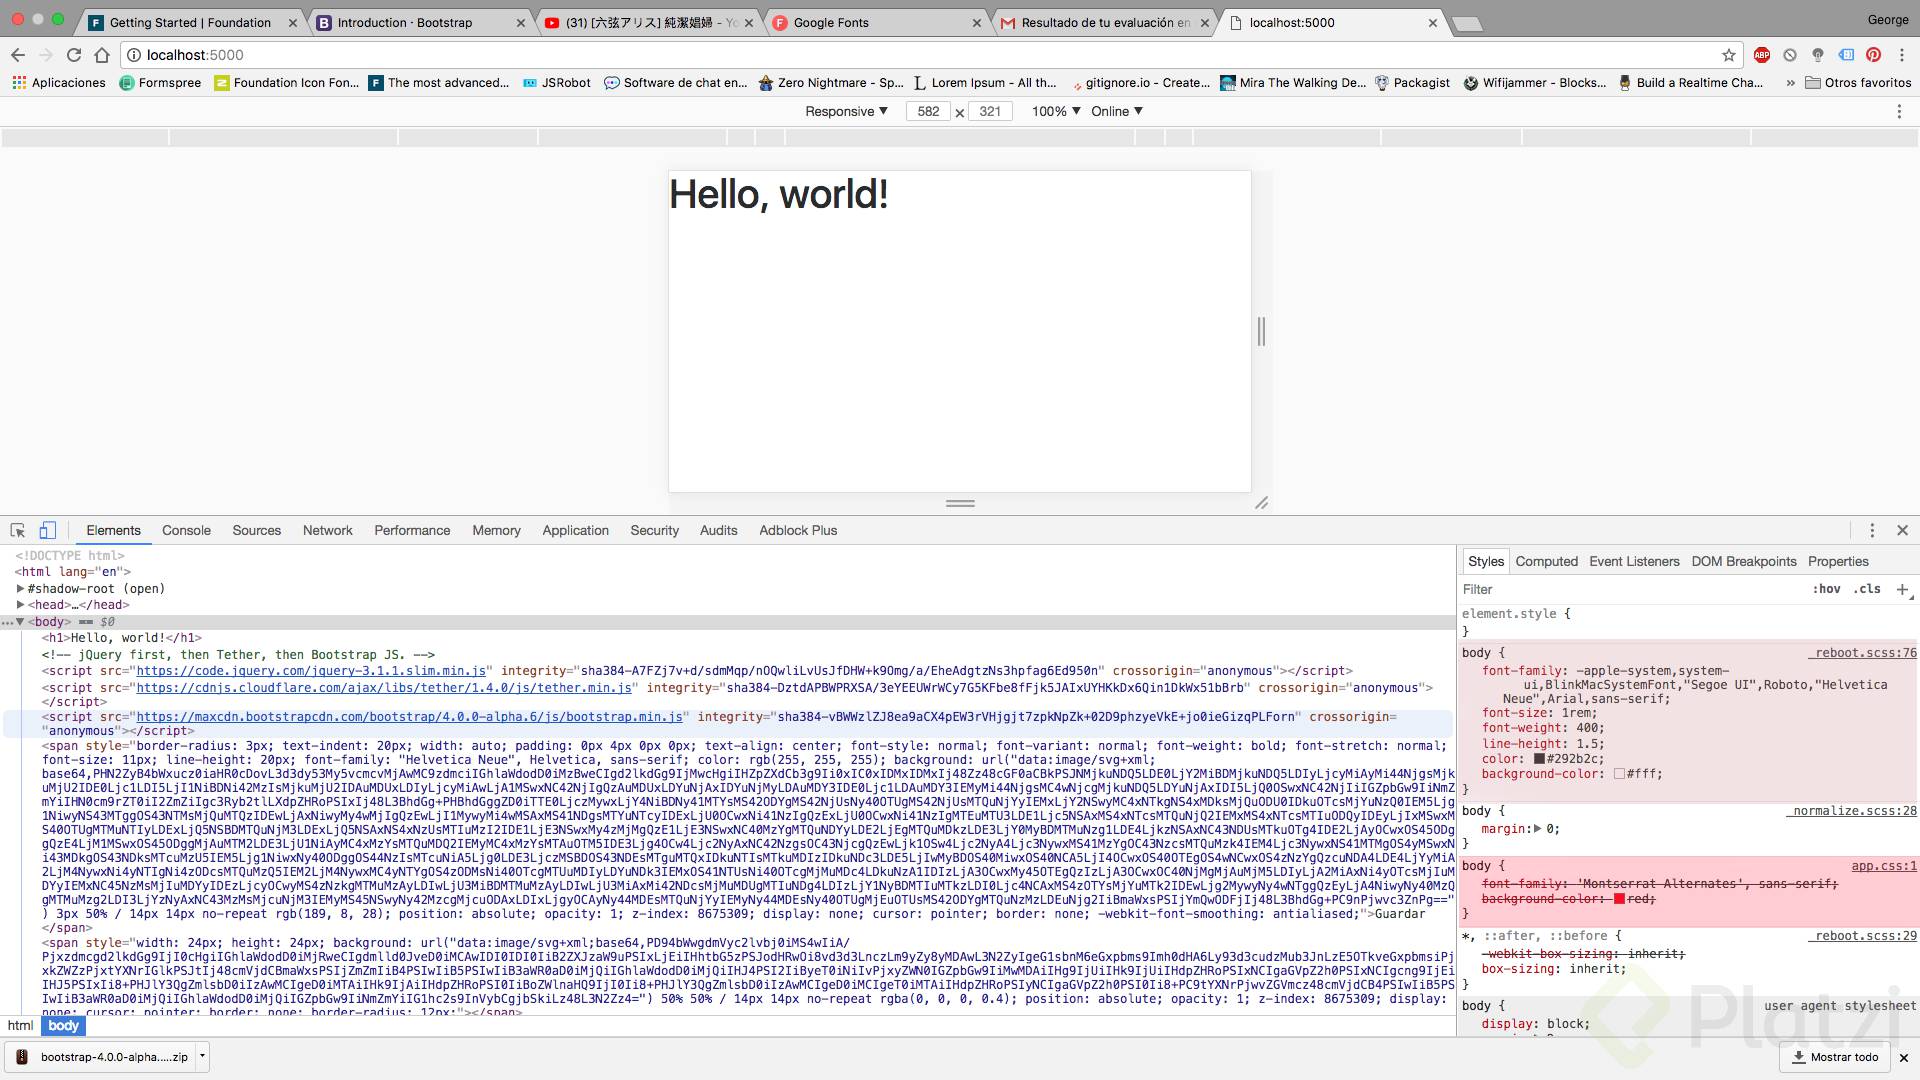Click the Adblock Plus extension icon
The image size is (1920, 1080).
[x=1762, y=55]
